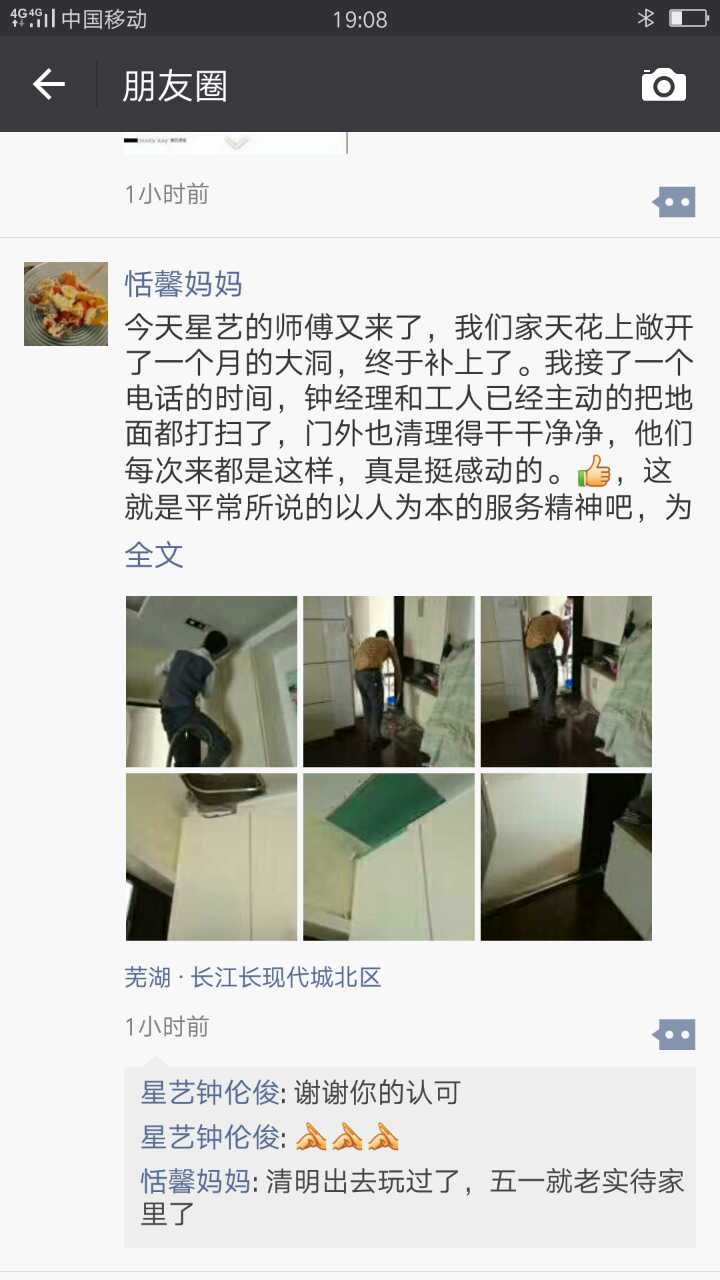
Task: View the last photo showing dark floor
Action: [566, 856]
